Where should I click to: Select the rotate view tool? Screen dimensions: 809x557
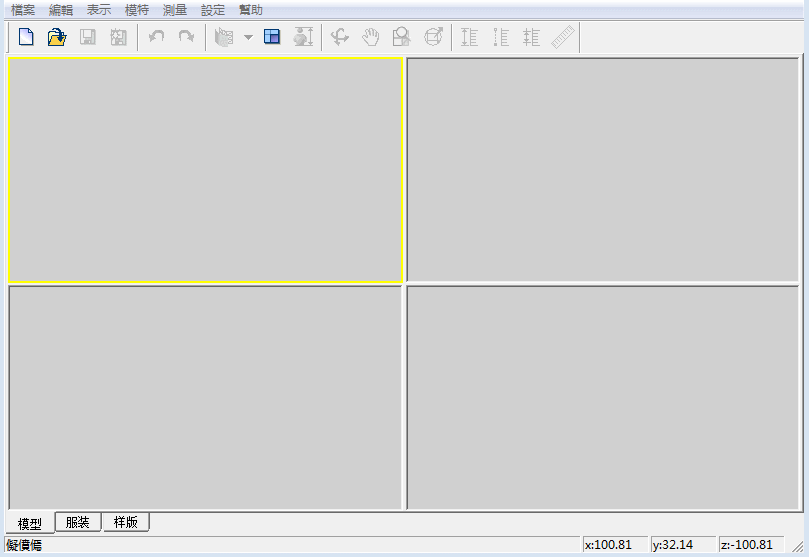(340, 38)
